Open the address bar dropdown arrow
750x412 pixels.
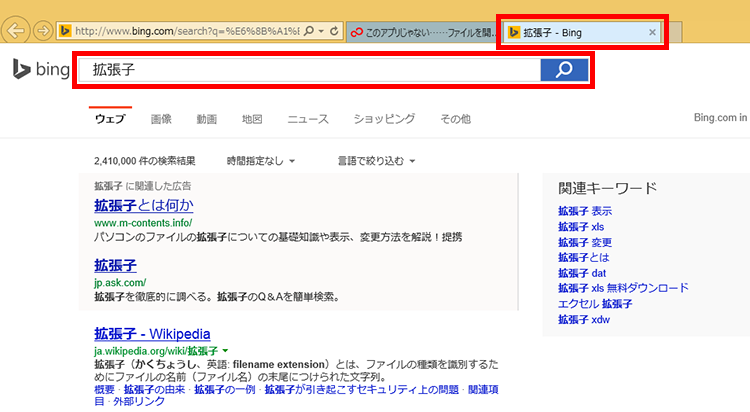(320, 32)
